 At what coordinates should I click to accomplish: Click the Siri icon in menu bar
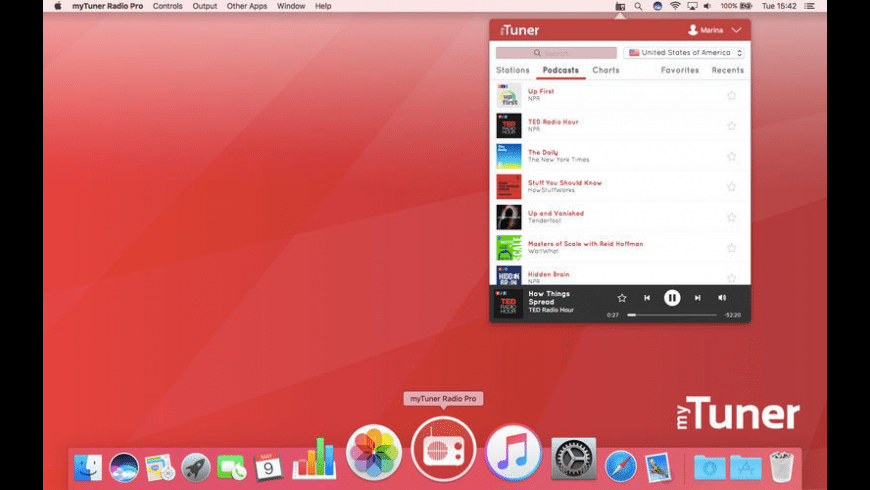coord(657,6)
